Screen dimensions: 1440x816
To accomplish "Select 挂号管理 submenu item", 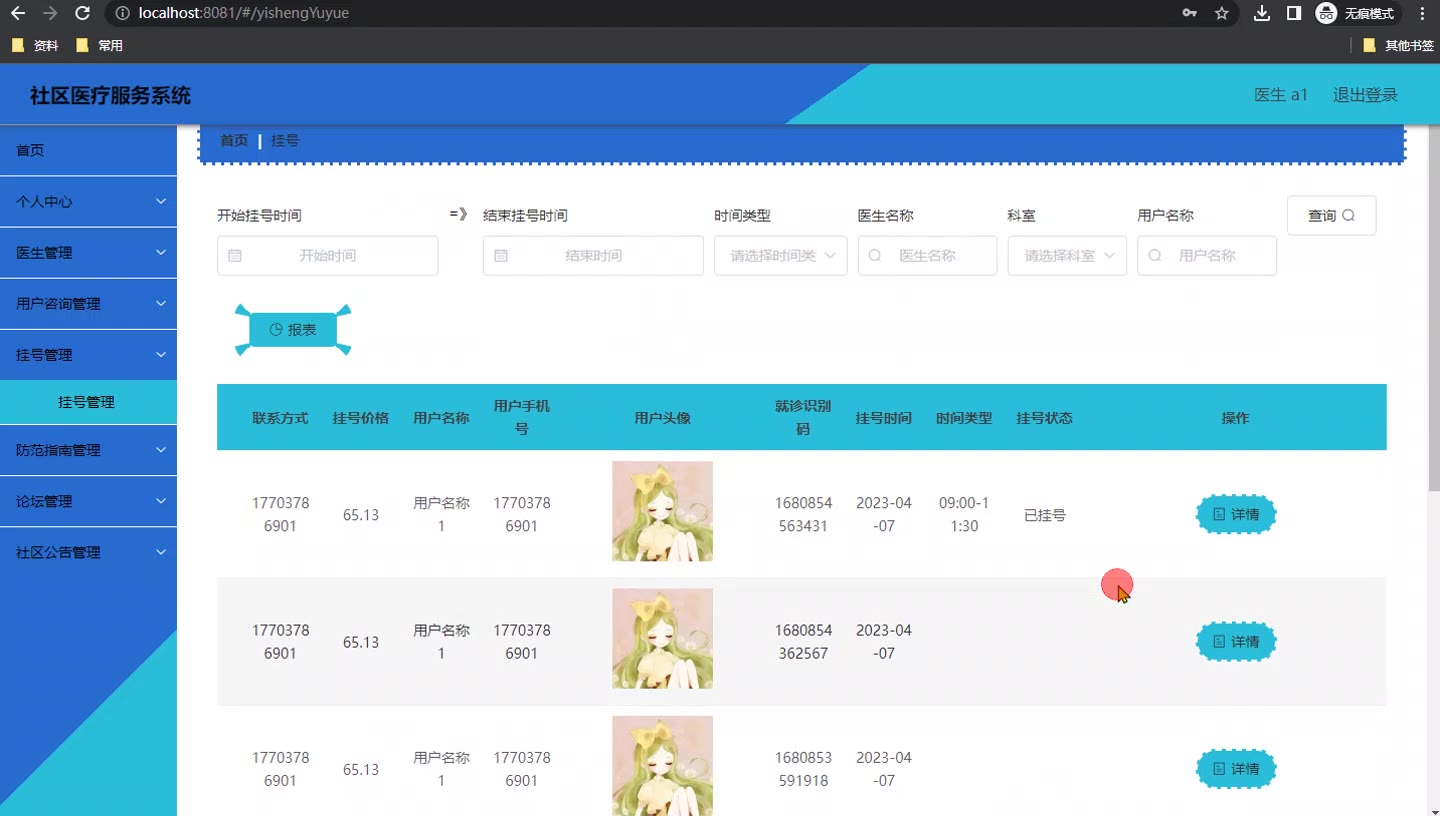I will (88, 402).
